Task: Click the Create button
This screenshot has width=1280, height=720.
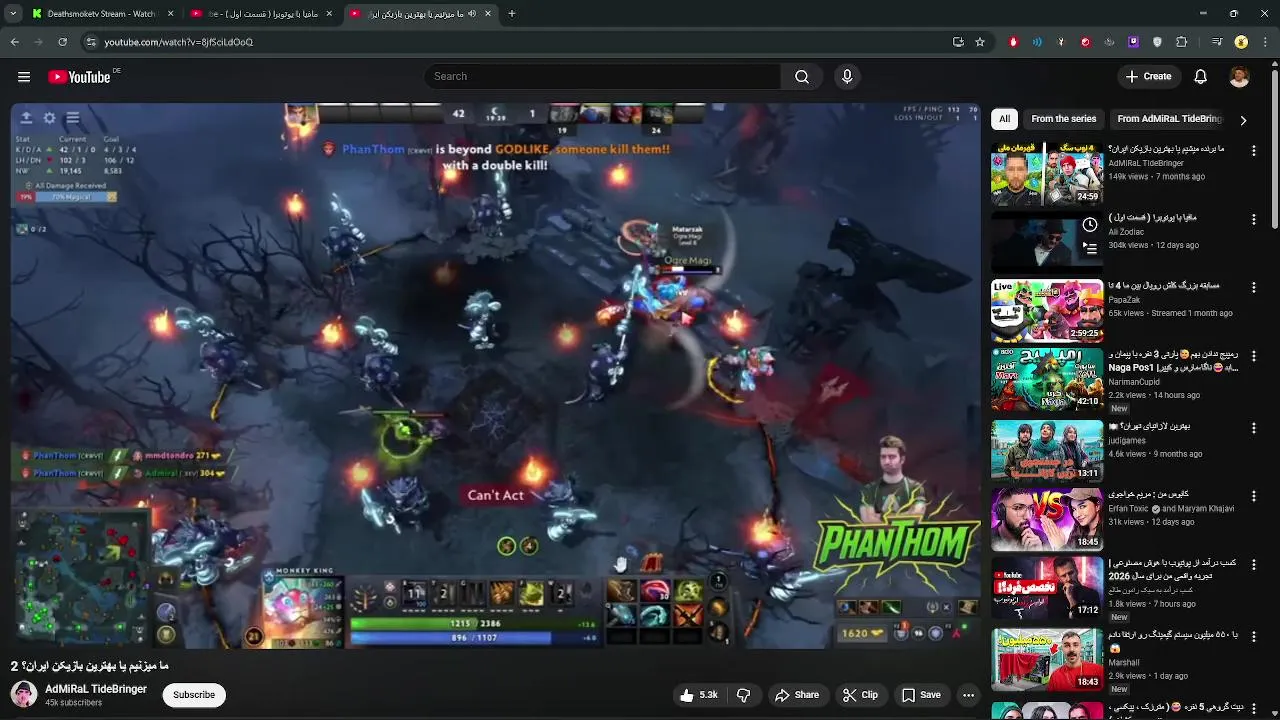Action: pos(1148,77)
